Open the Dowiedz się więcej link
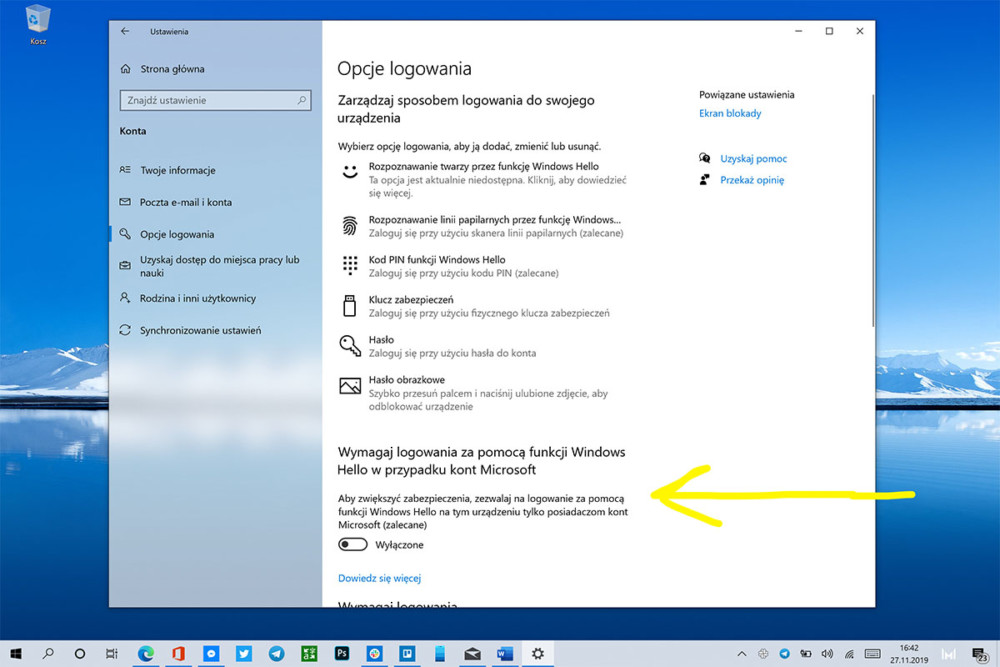 (379, 578)
